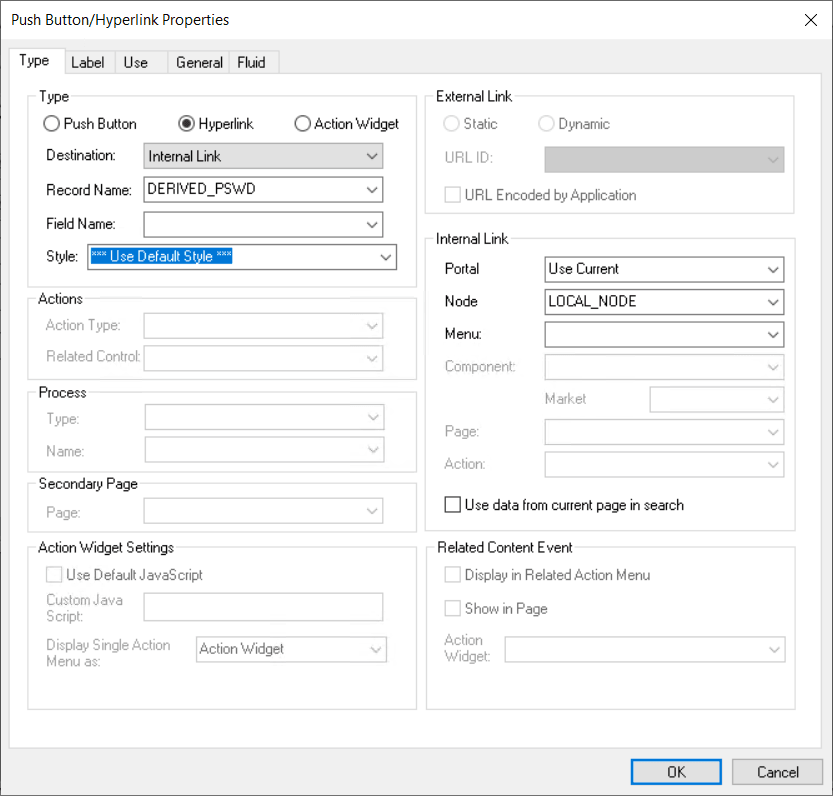The height and width of the screenshot is (796, 833).
Task: Toggle Display in Related Action Menu
Action: point(452,574)
